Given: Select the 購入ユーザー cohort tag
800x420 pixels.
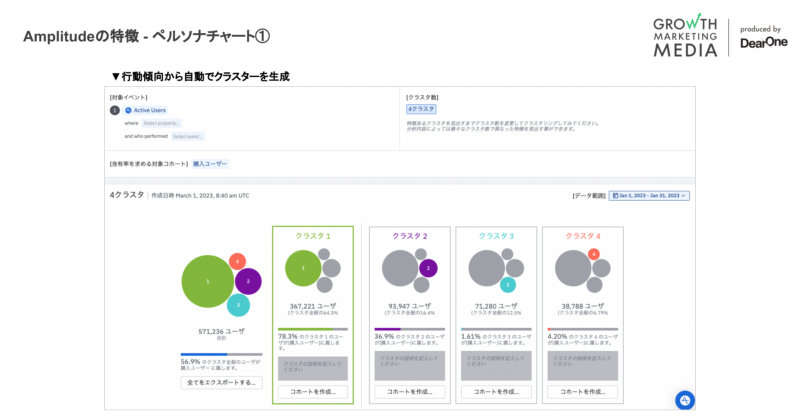Looking at the screenshot, I should pos(210,164).
